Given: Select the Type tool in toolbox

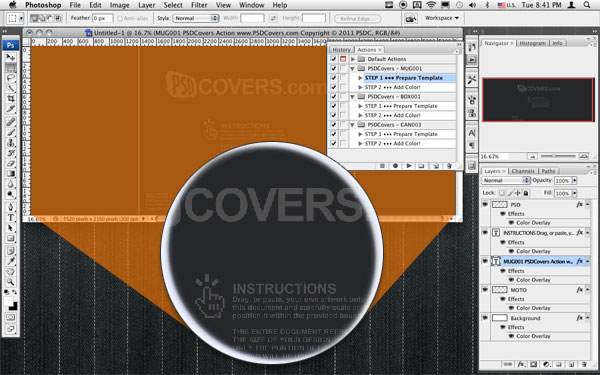Looking at the screenshot, I should pos(11,217).
